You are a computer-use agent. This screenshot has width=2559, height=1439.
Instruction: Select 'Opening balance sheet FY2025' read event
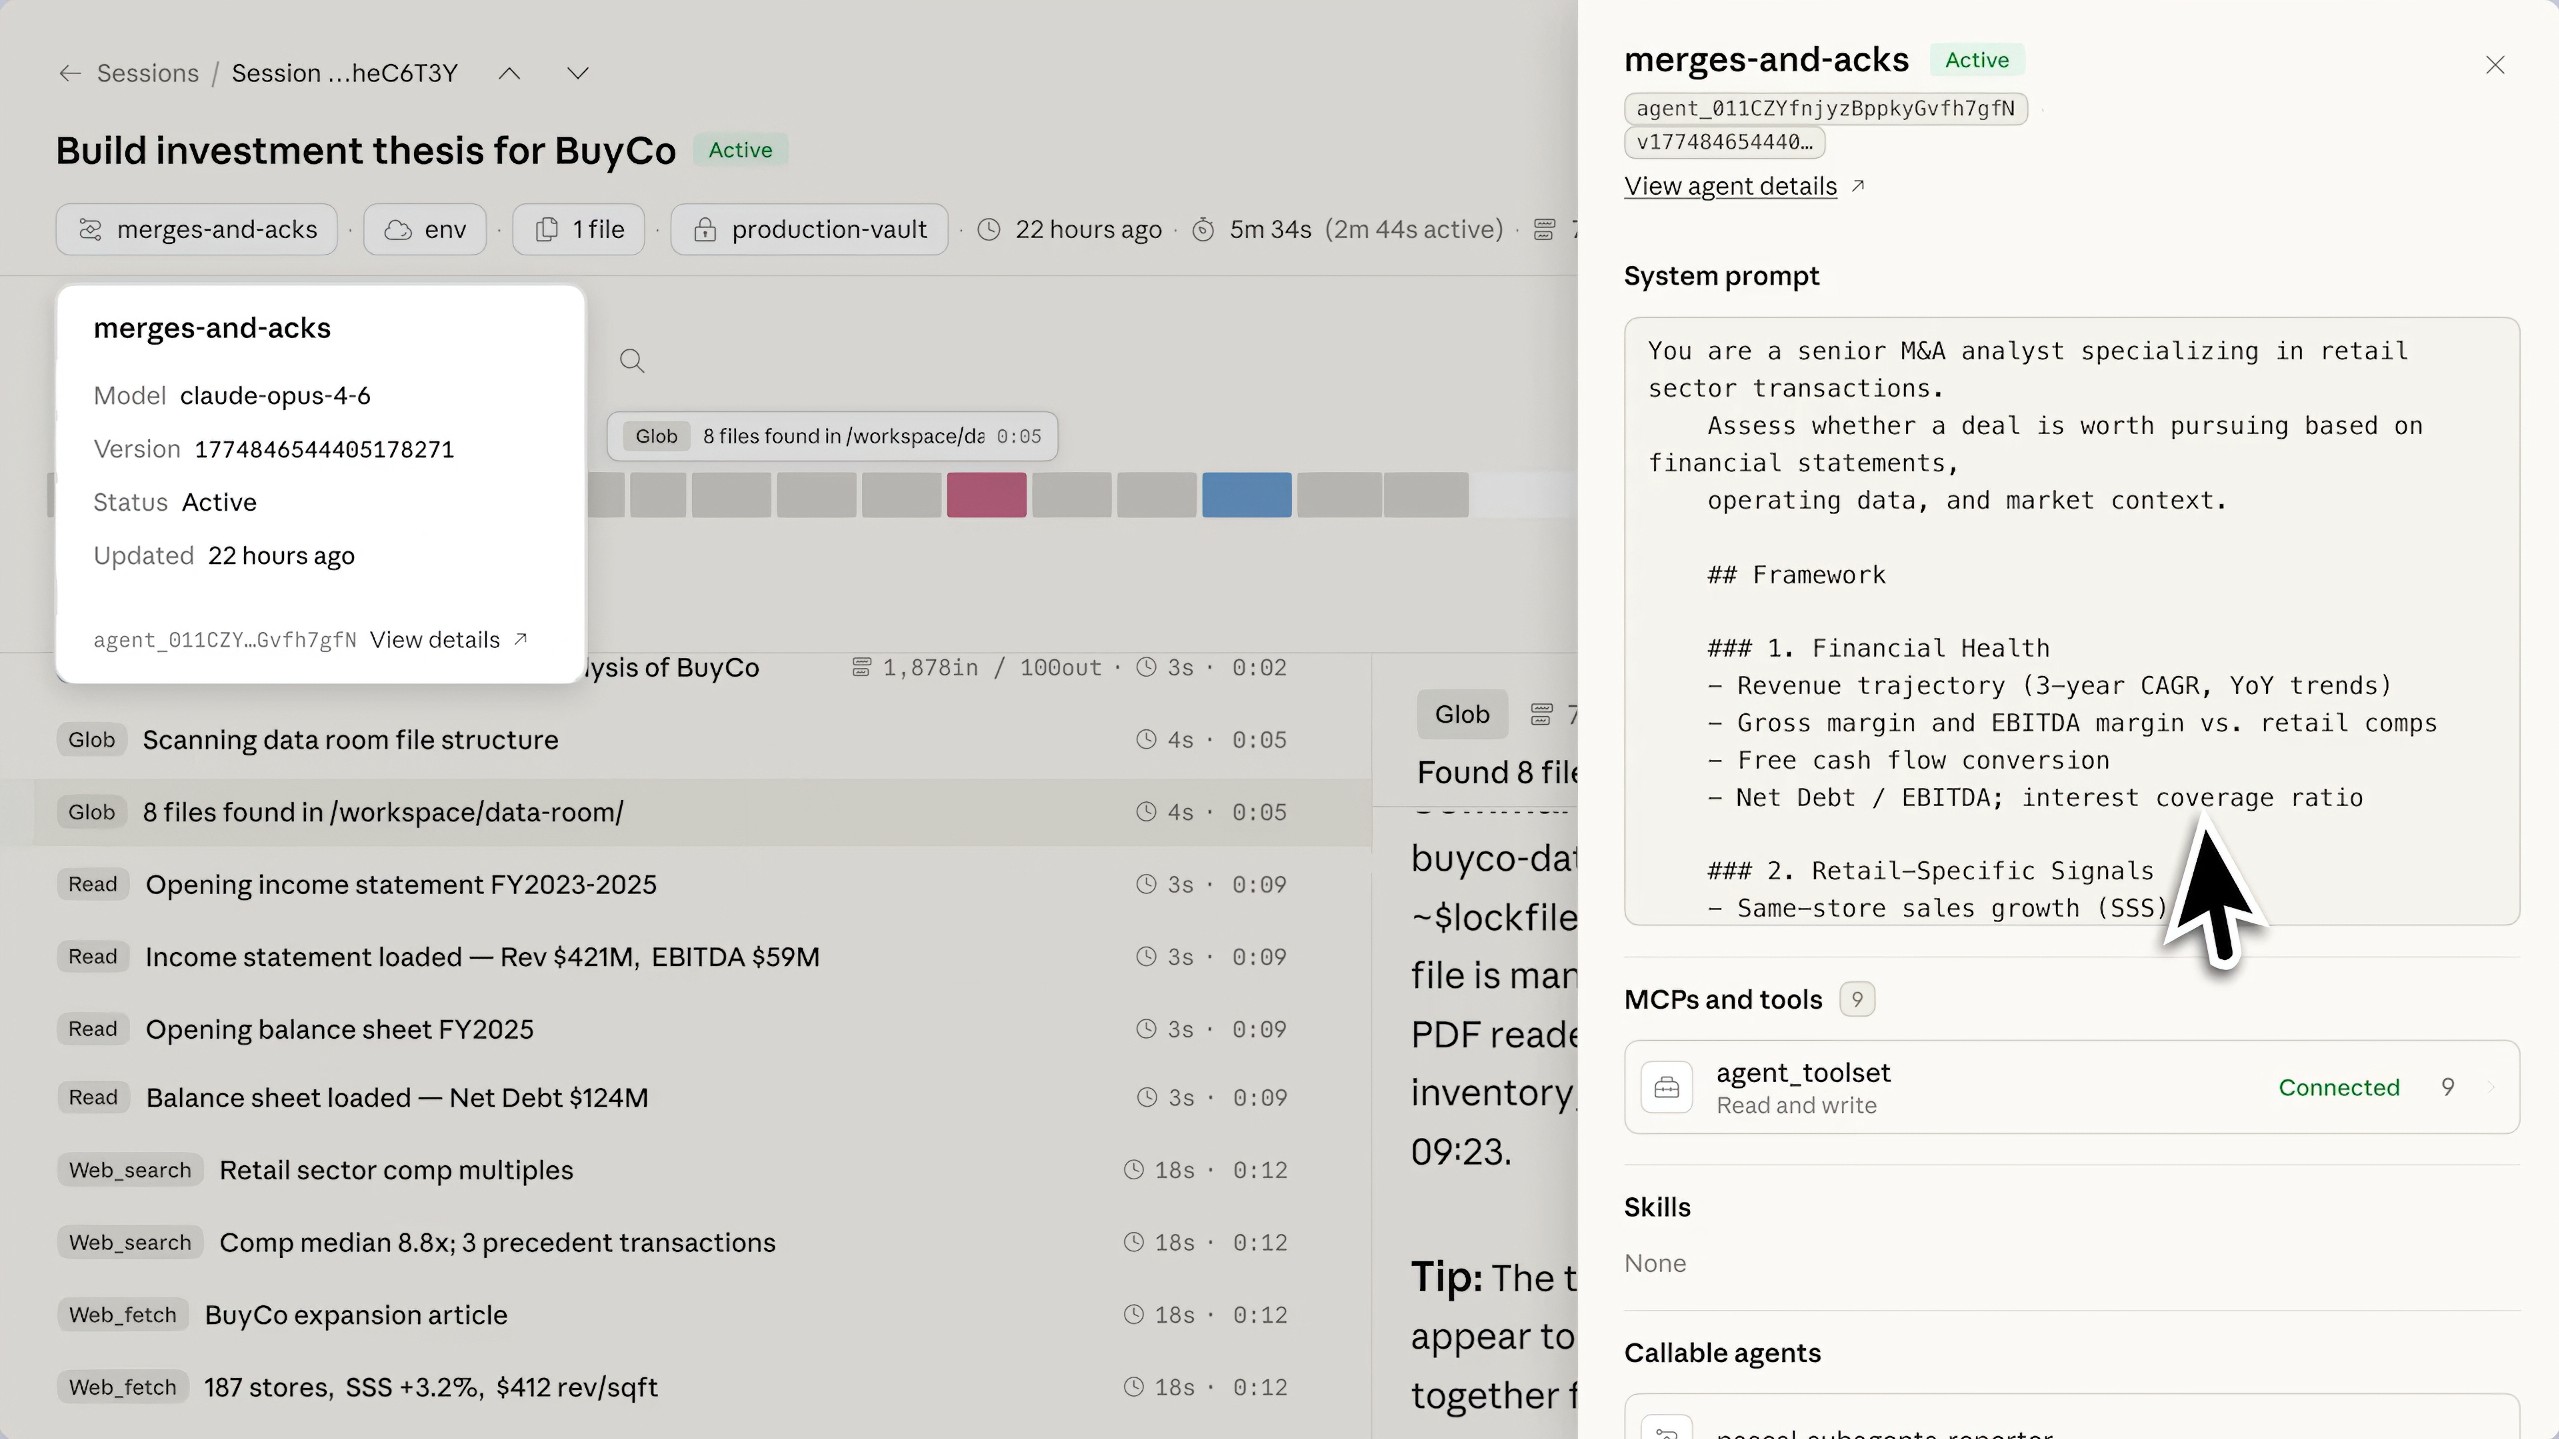click(x=339, y=1029)
